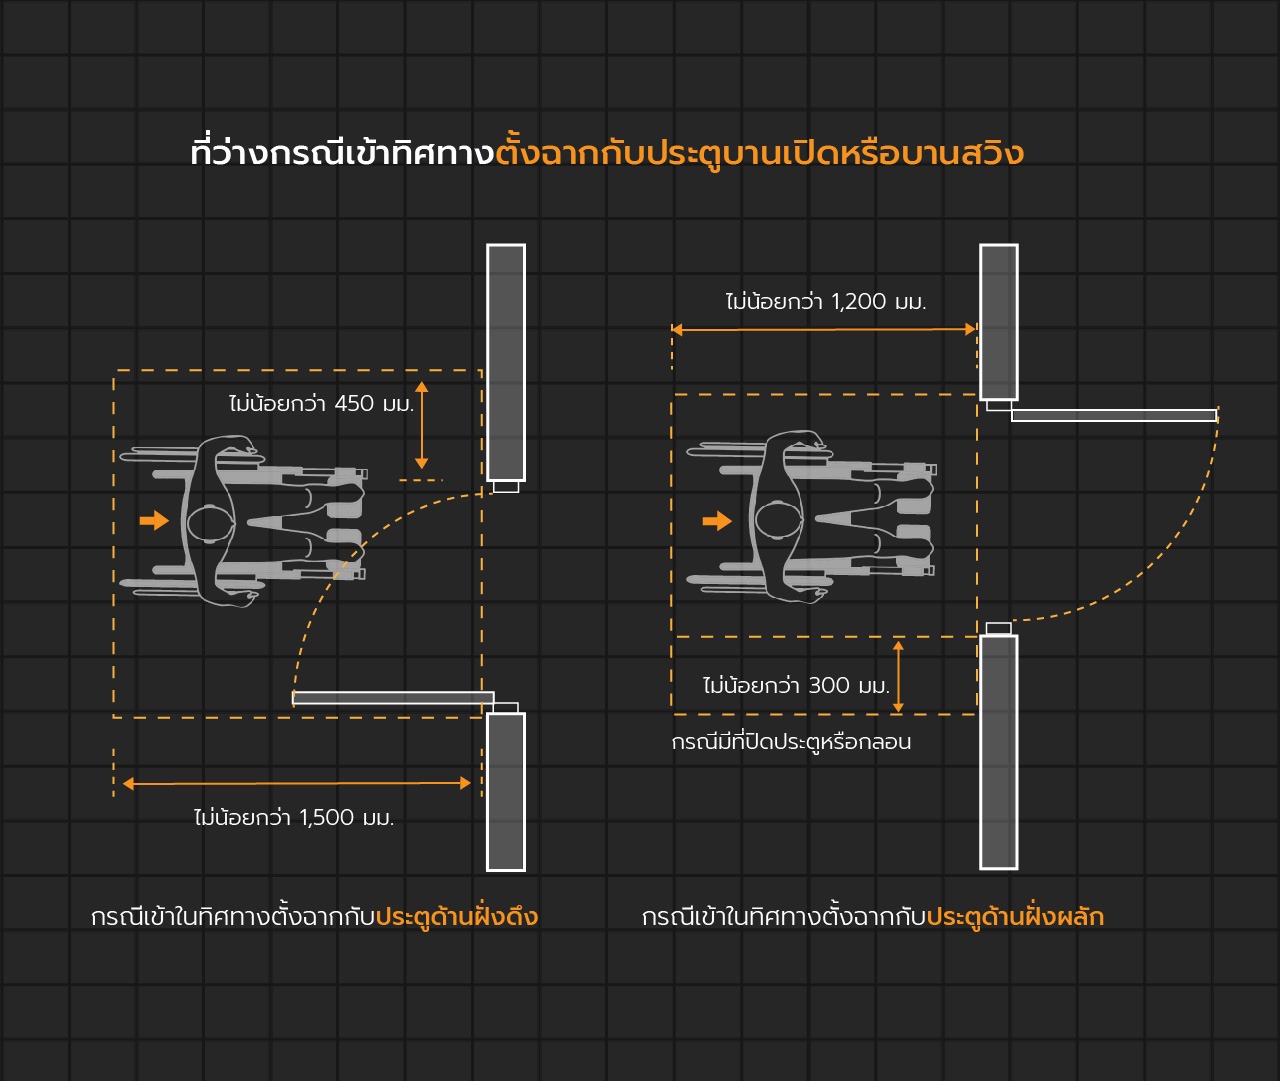Click the caption ending with ประตูด้านฝั่งผลัก
This screenshot has width=1280, height=1081.
(x=873, y=916)
